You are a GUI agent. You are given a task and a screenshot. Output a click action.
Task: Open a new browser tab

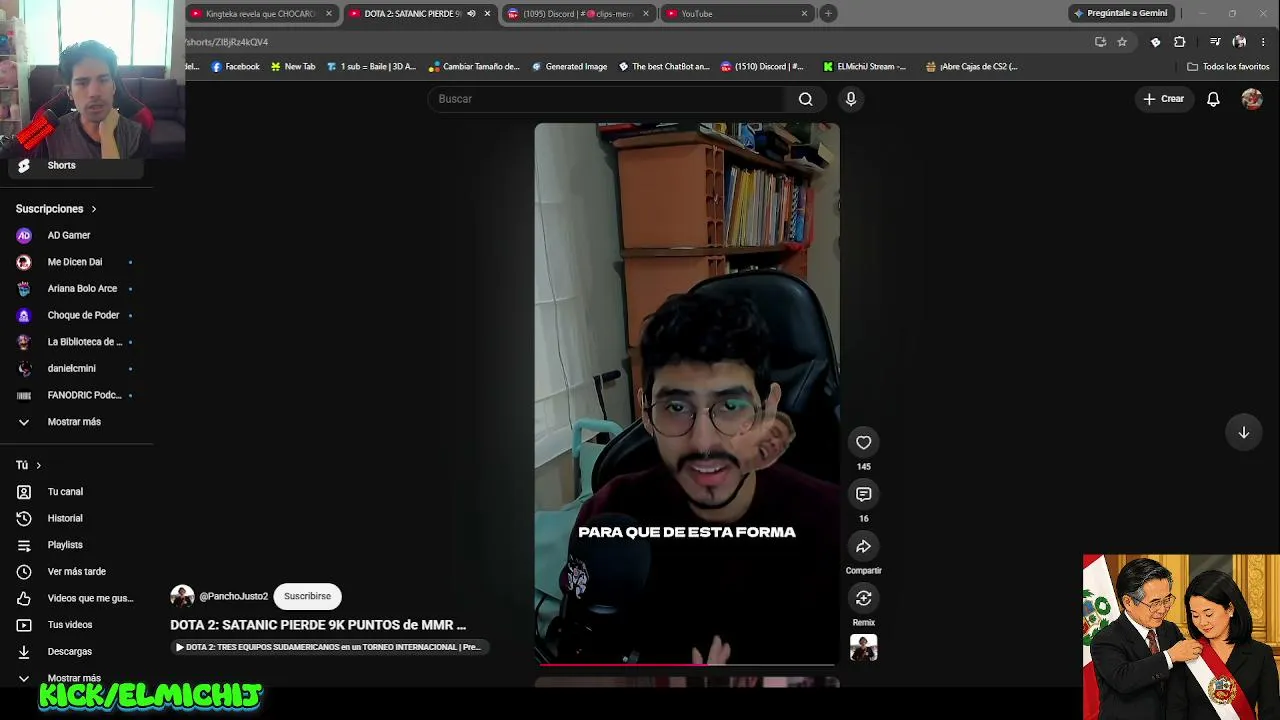[x=828, y=14]
